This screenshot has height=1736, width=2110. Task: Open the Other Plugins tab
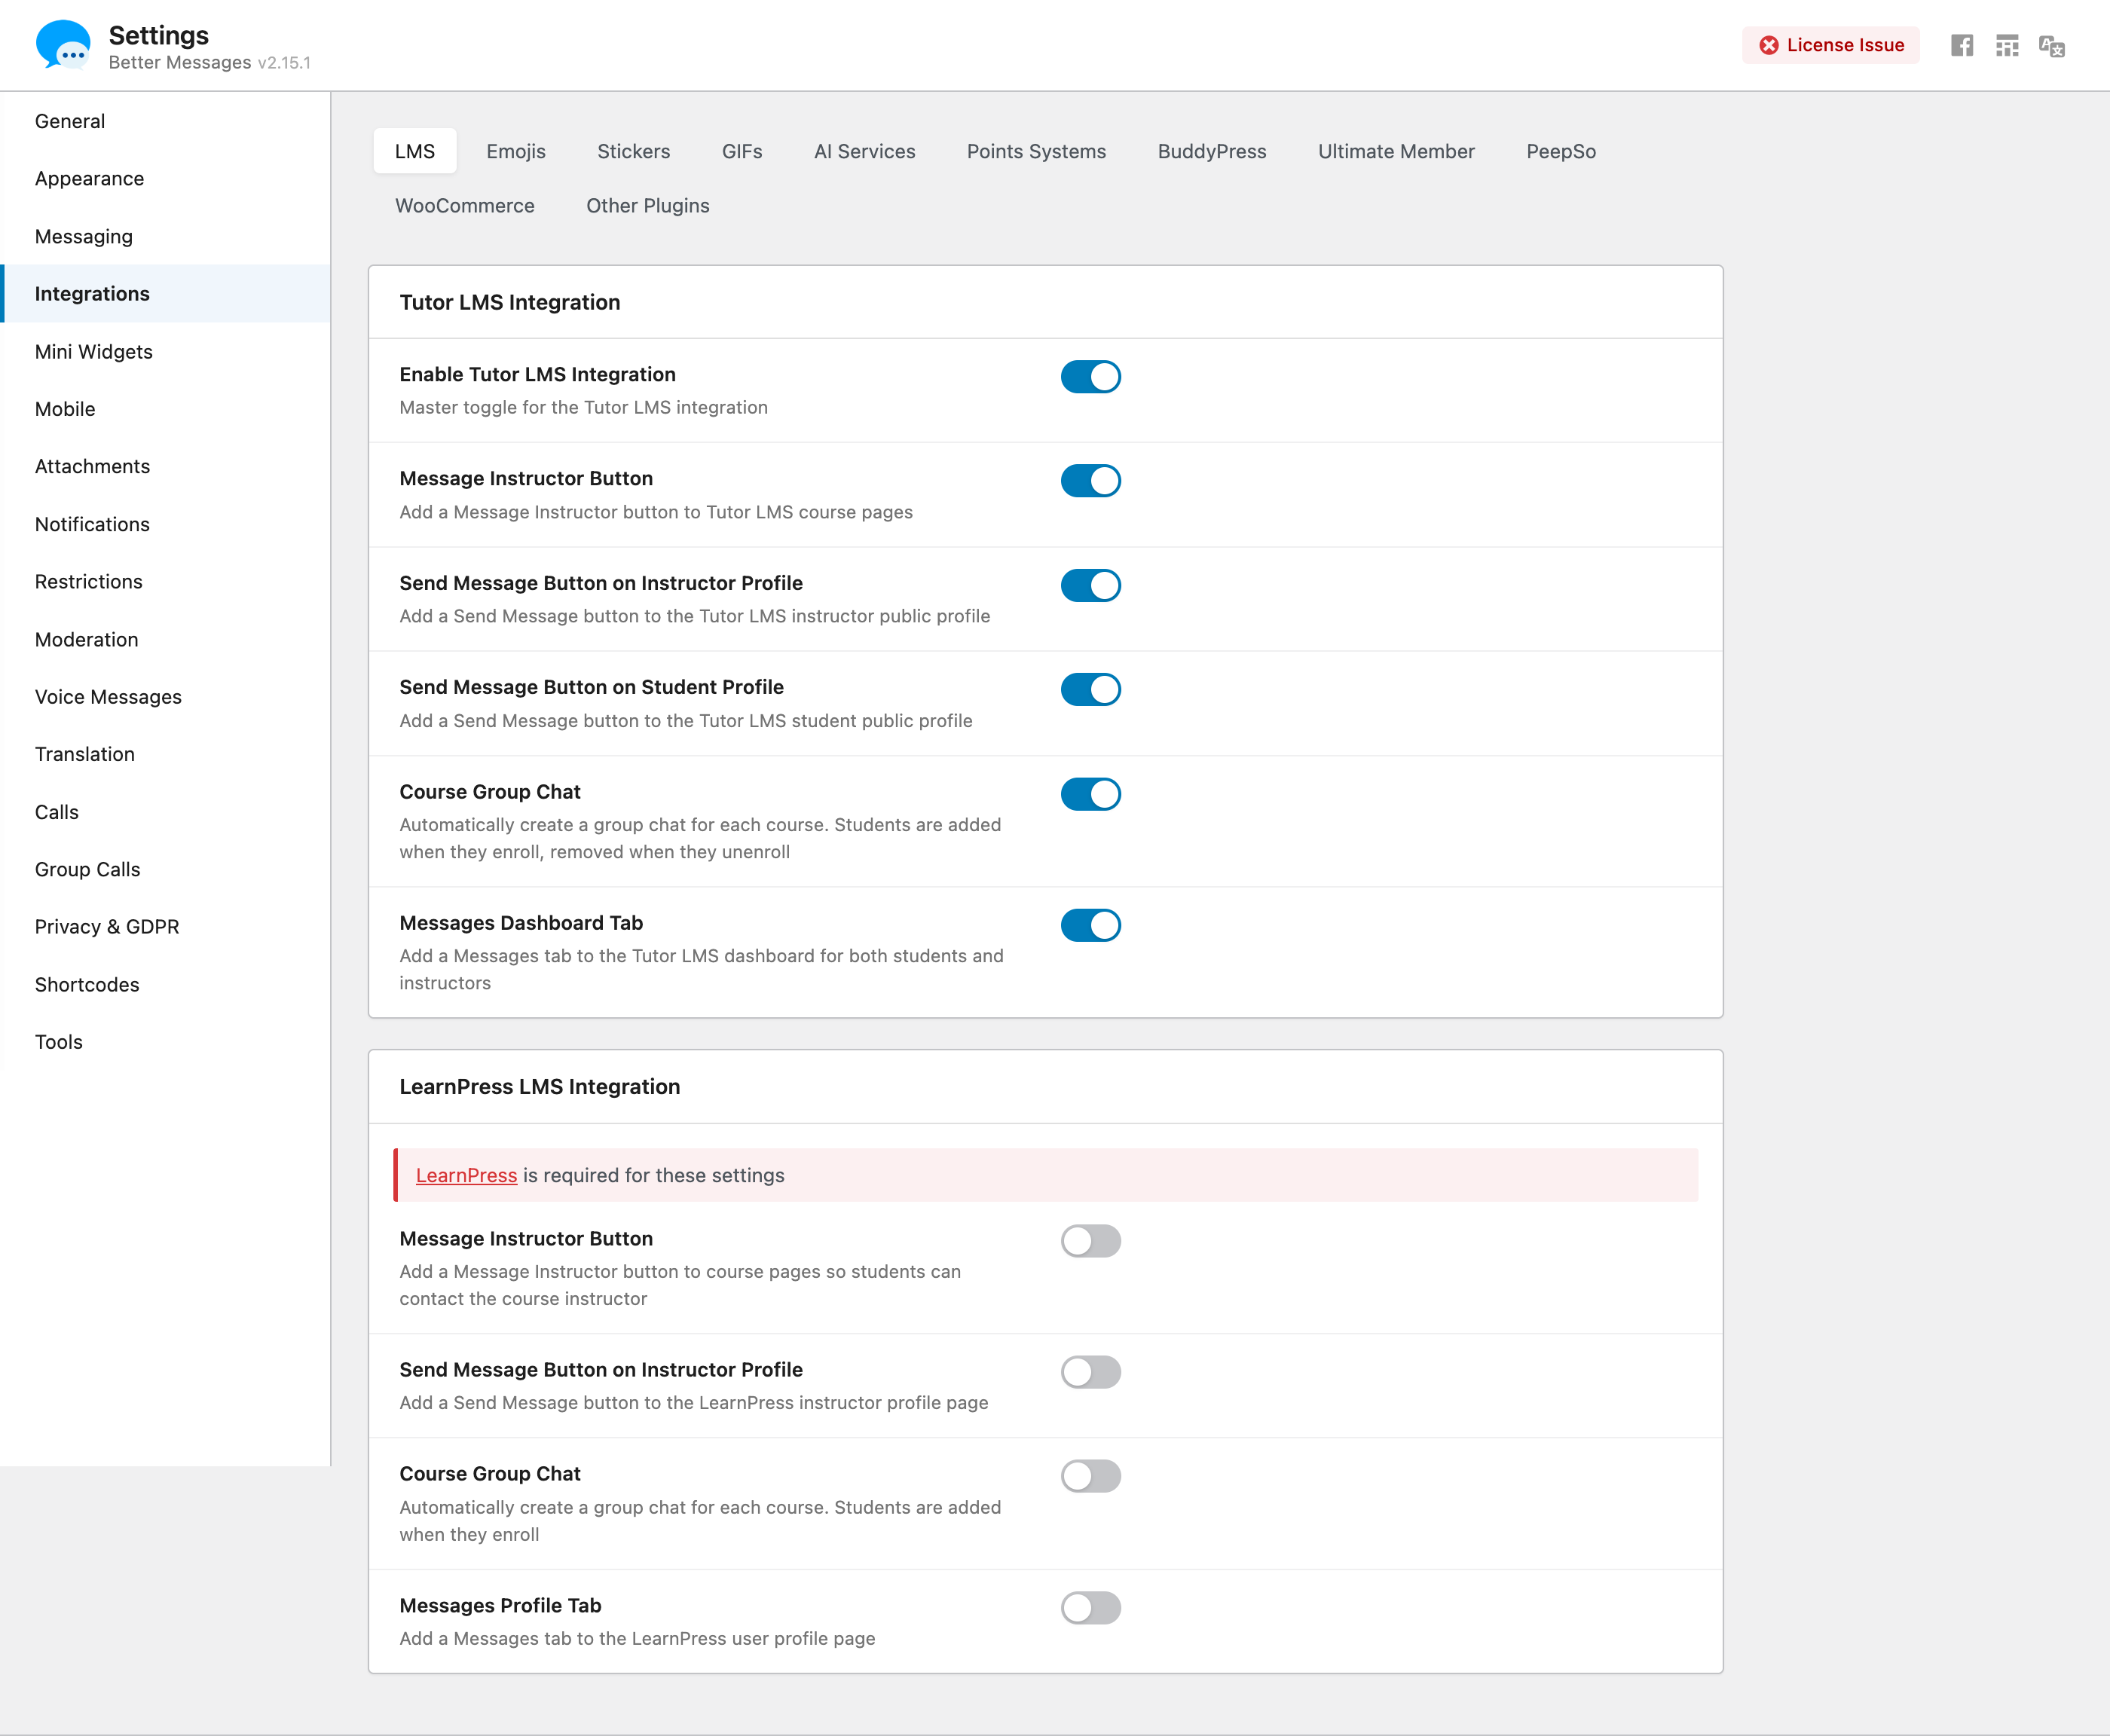point(648,206)
